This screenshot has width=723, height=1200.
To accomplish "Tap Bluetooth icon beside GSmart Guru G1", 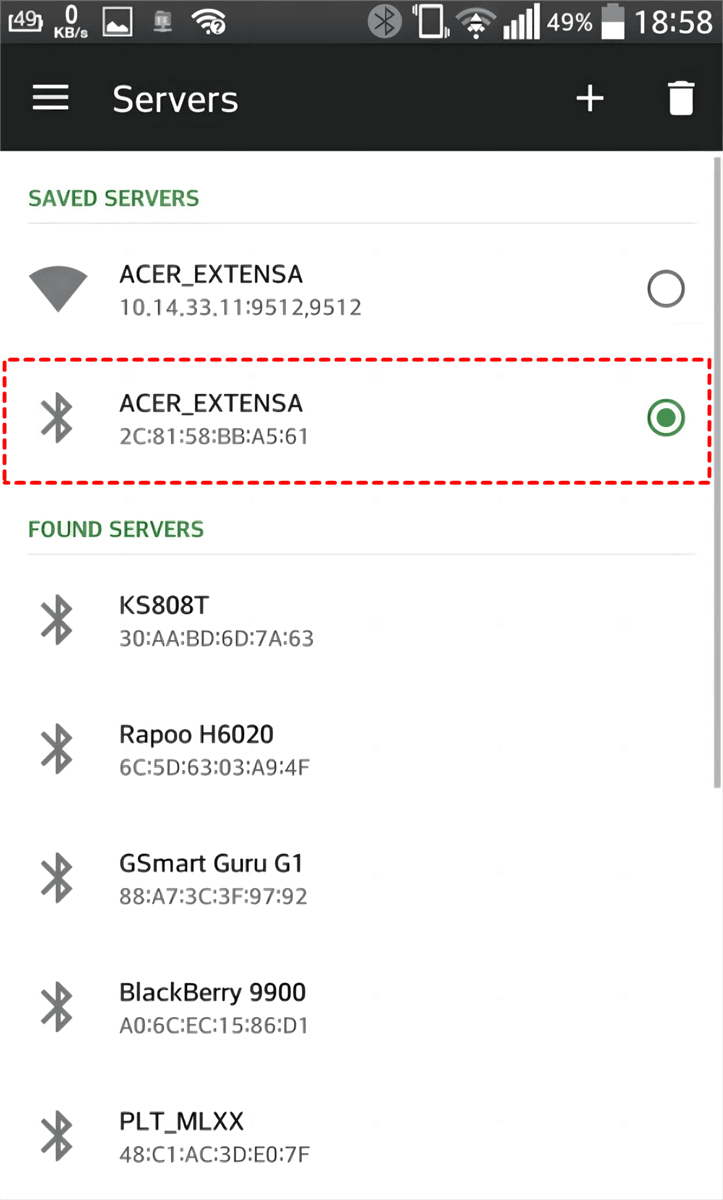I will coord(57,878).
